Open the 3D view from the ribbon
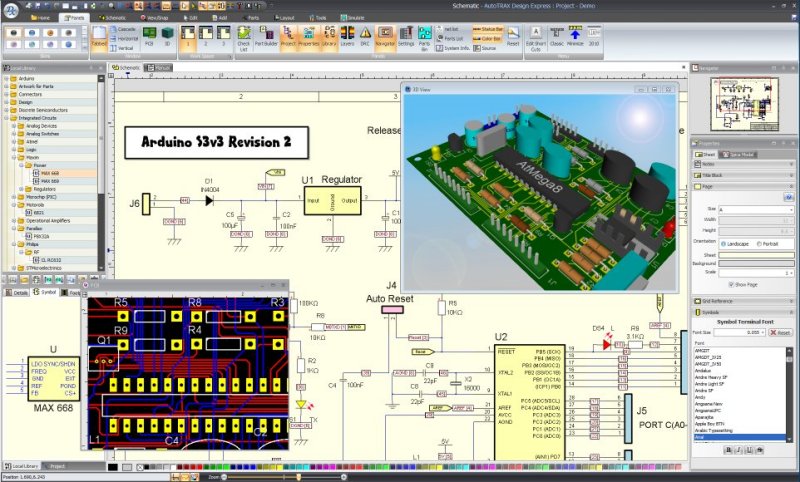The width and height of the screenshot is (800, 482). pos(167,37)
